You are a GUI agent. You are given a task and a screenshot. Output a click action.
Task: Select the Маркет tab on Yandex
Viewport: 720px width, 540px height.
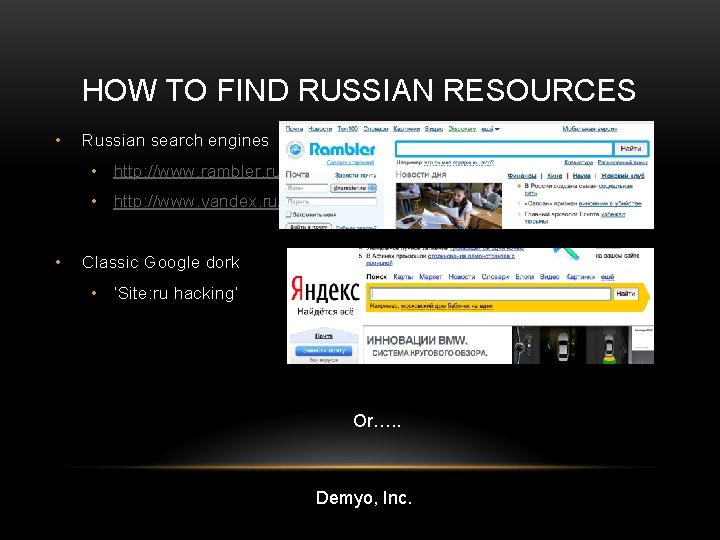pos(431,276)
